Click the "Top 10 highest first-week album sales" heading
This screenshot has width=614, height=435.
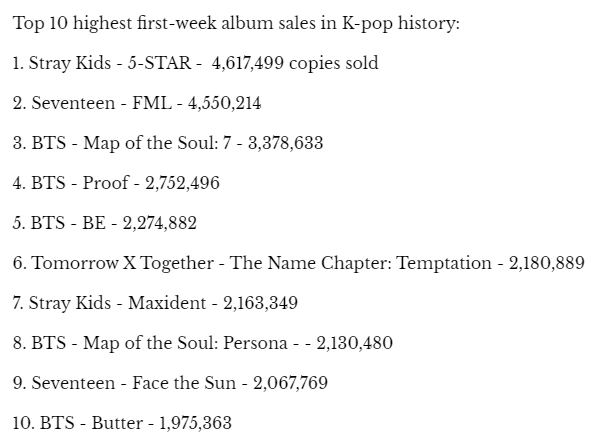236,23
